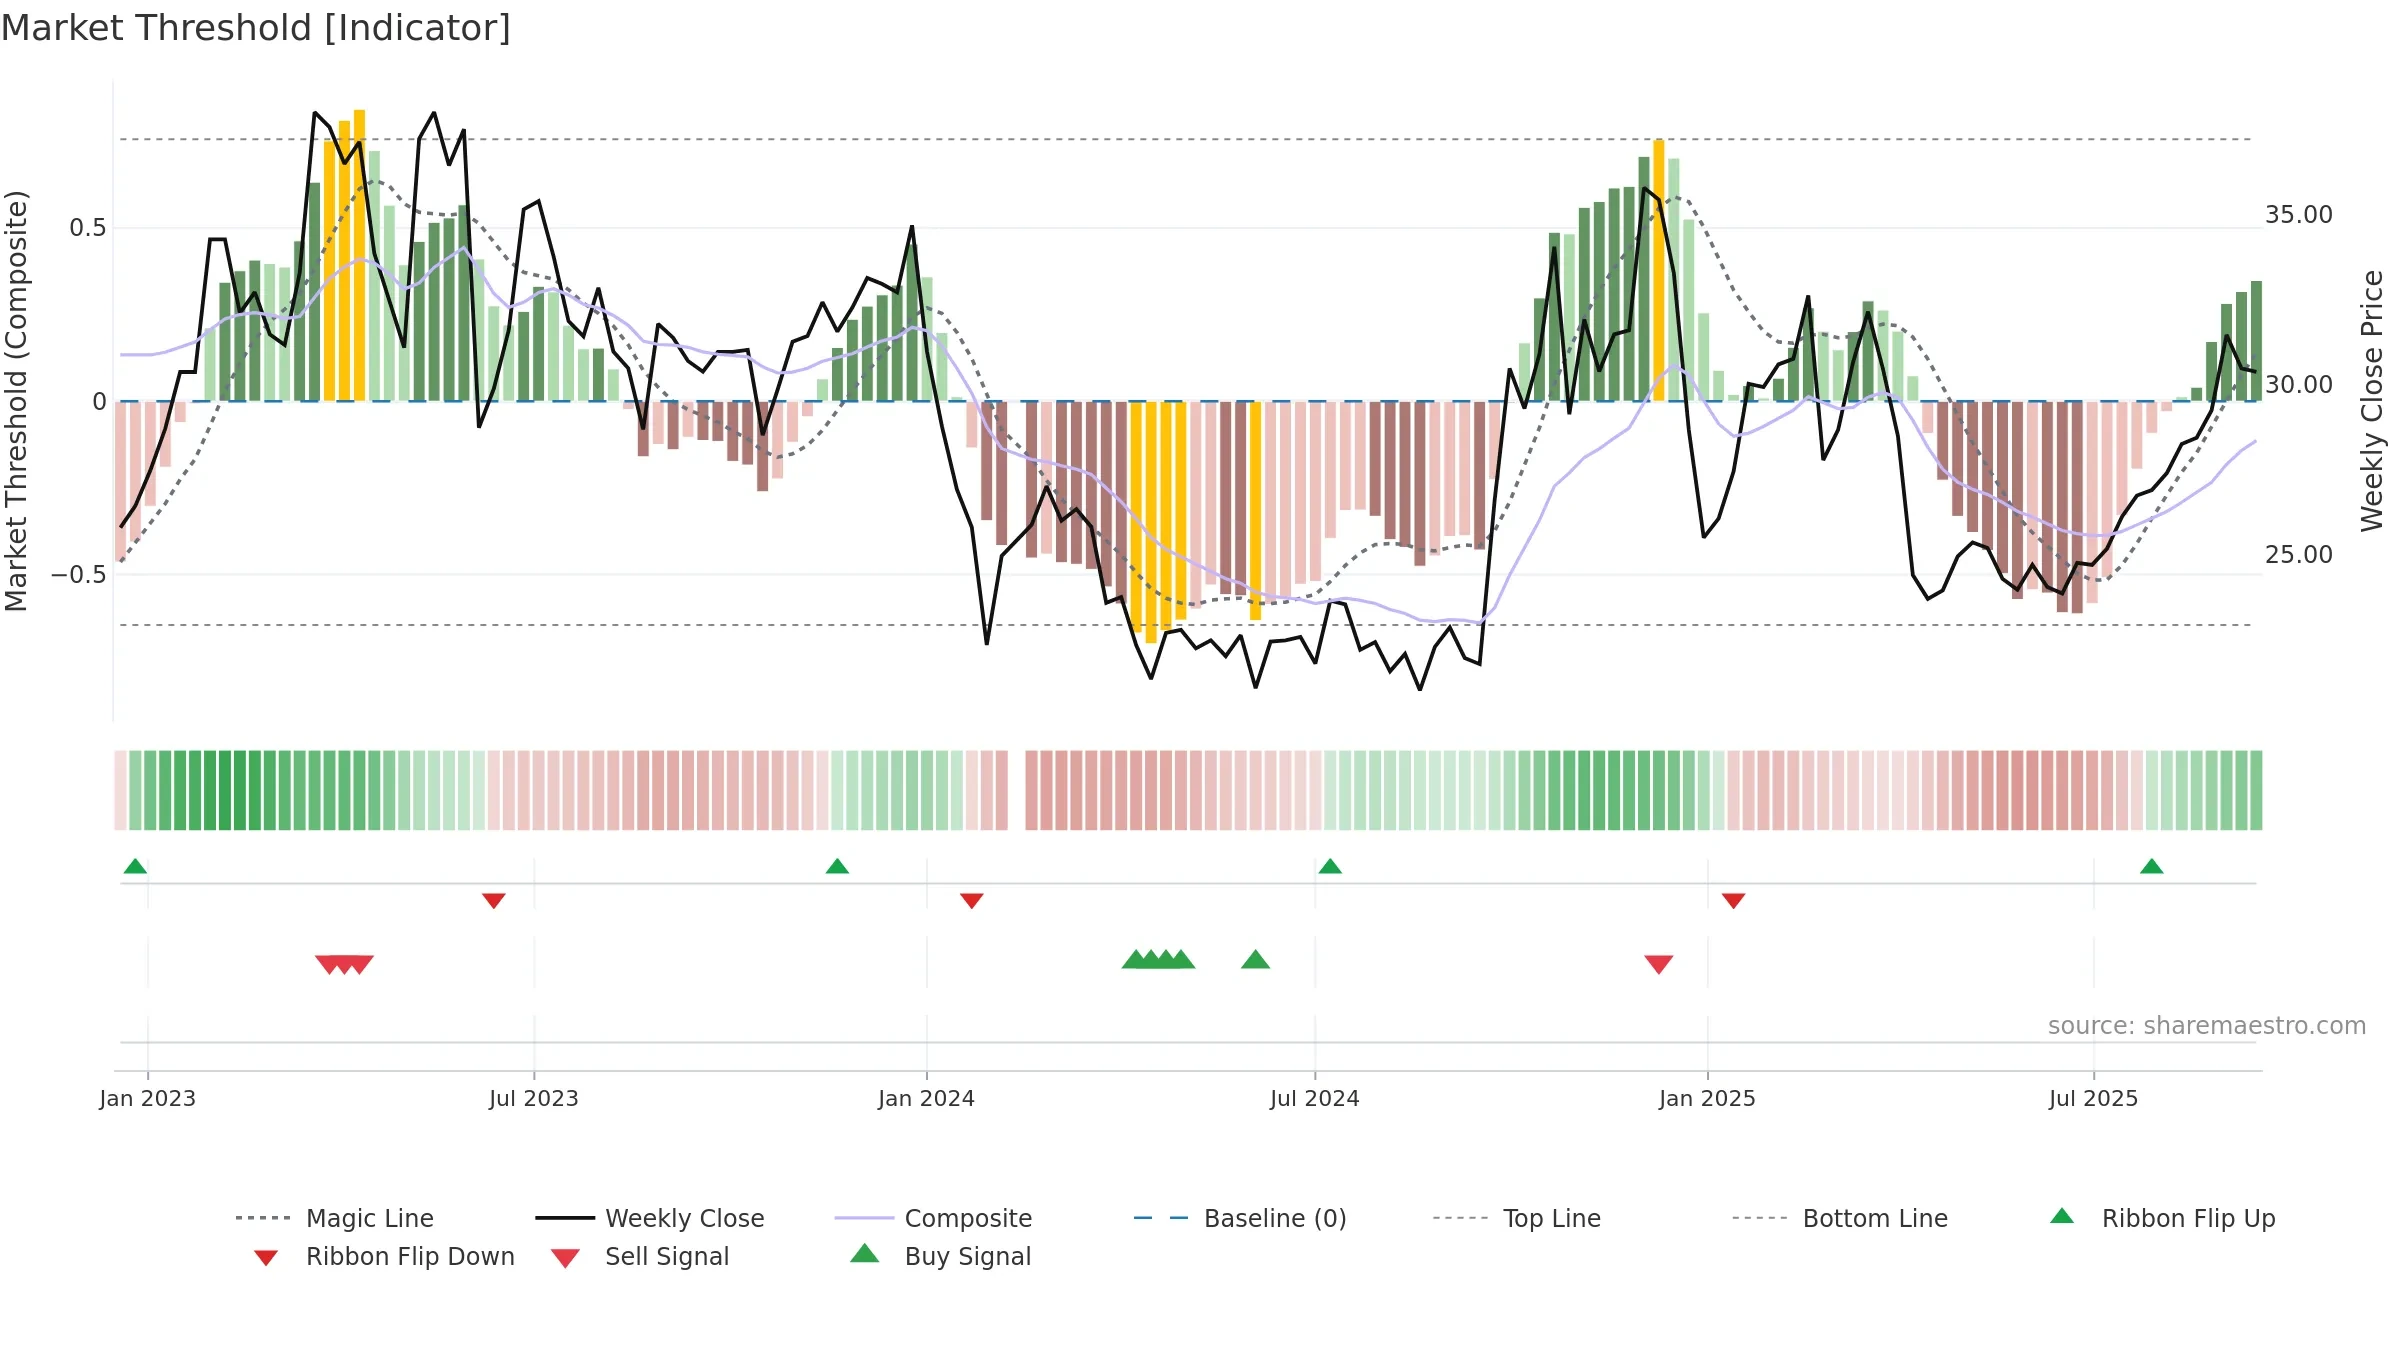
Task: Click the Jul 2025 axis label
Action: click(2094, 1099)
